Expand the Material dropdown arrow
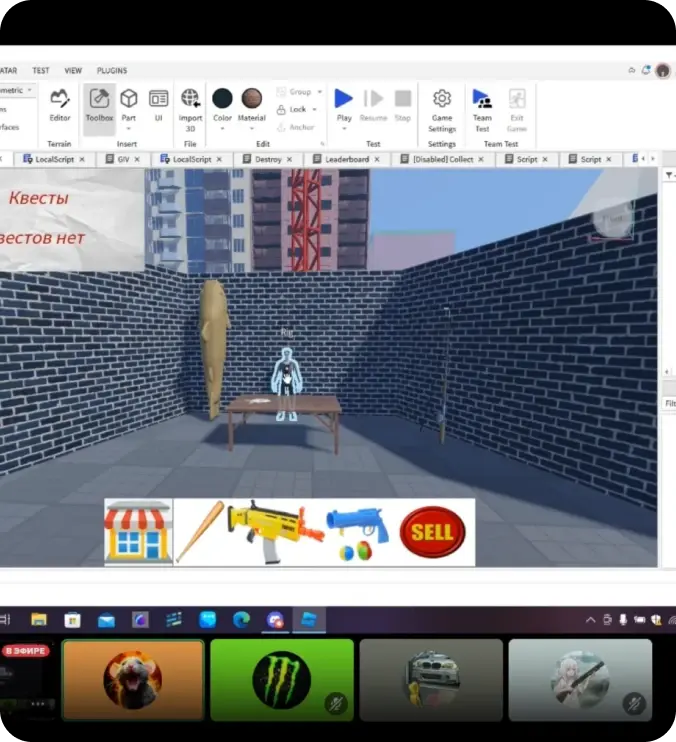676x742 pixels. coord(252,129)
